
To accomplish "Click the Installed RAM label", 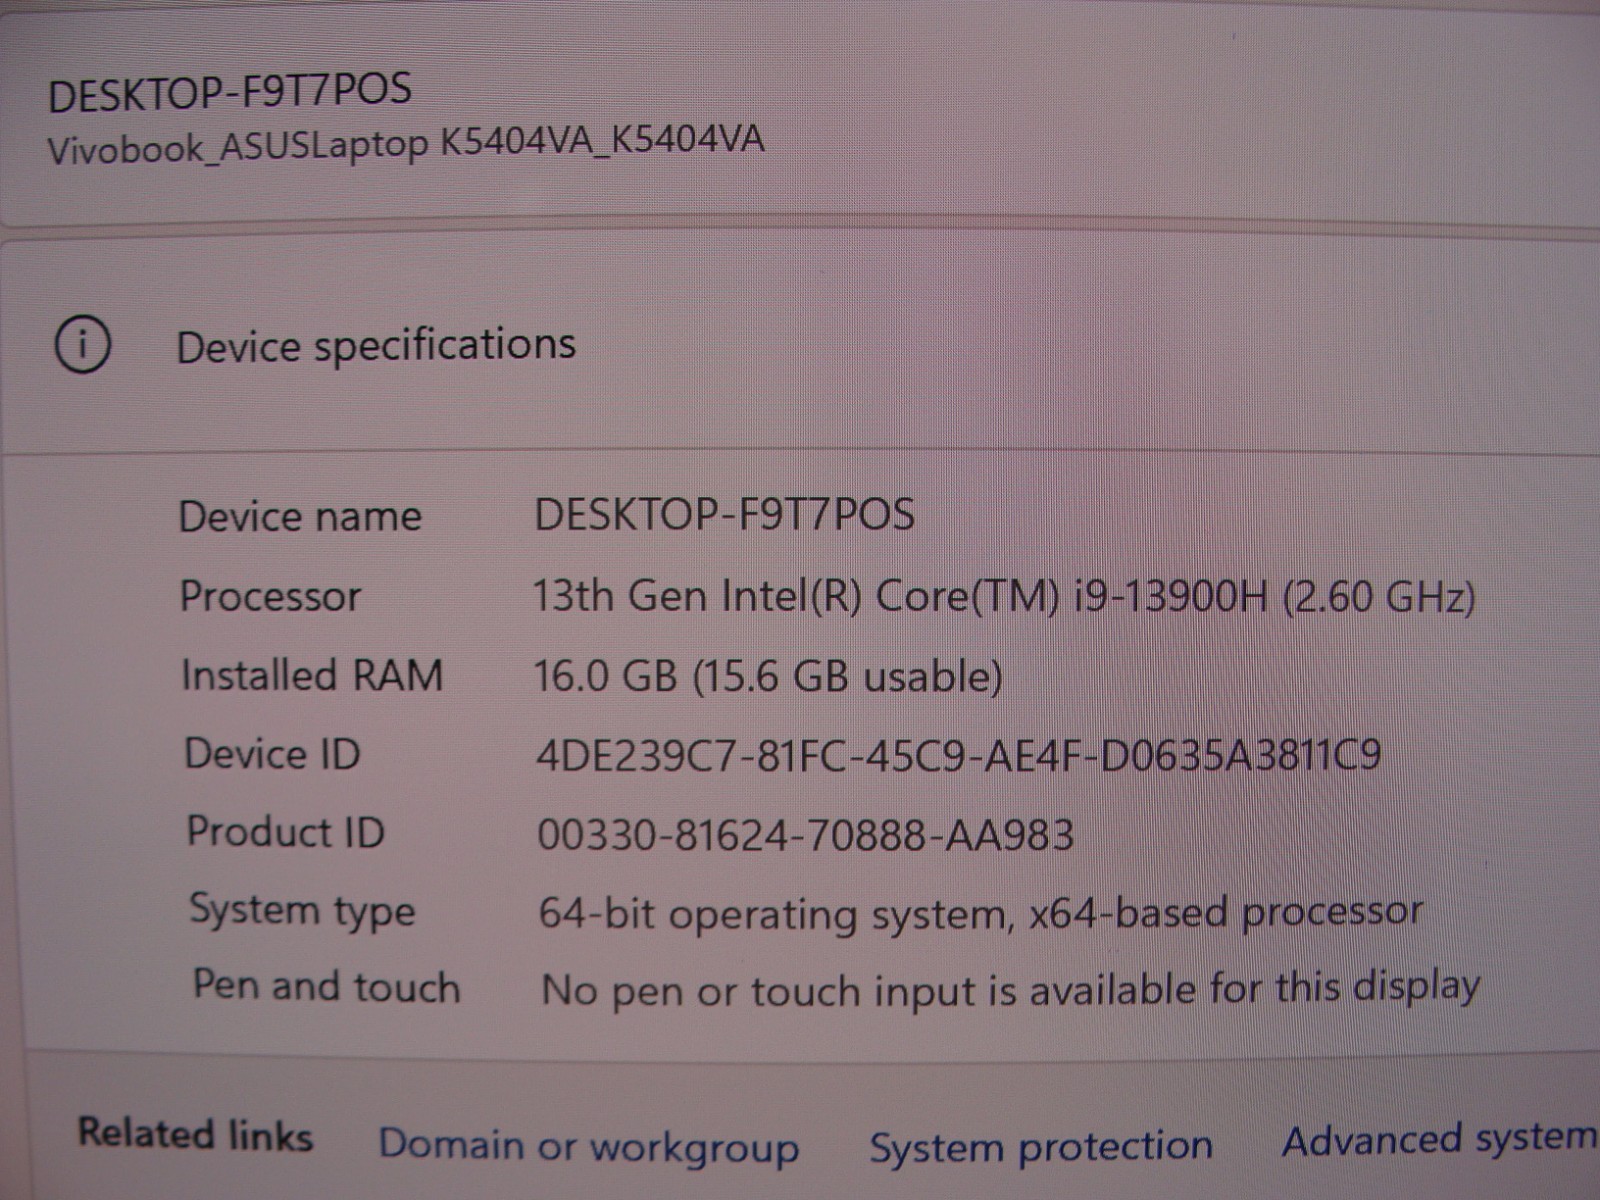I will tap(312, 675).
